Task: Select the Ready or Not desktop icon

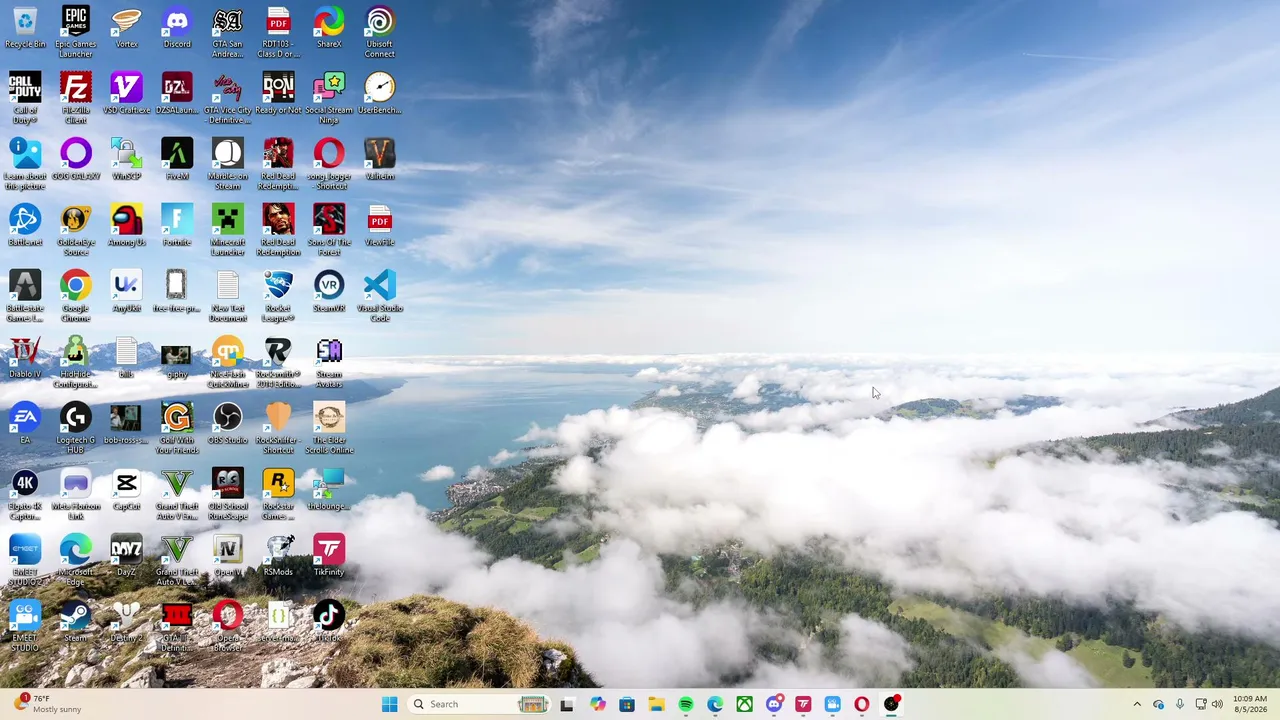Action: [278, 94]
